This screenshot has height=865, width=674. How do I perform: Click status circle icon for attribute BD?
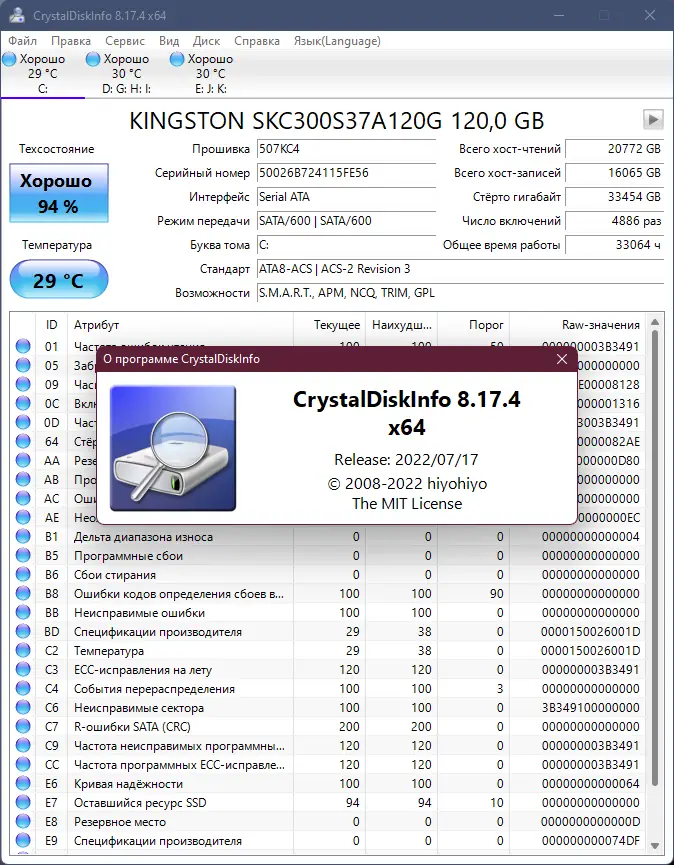[23, 632]
